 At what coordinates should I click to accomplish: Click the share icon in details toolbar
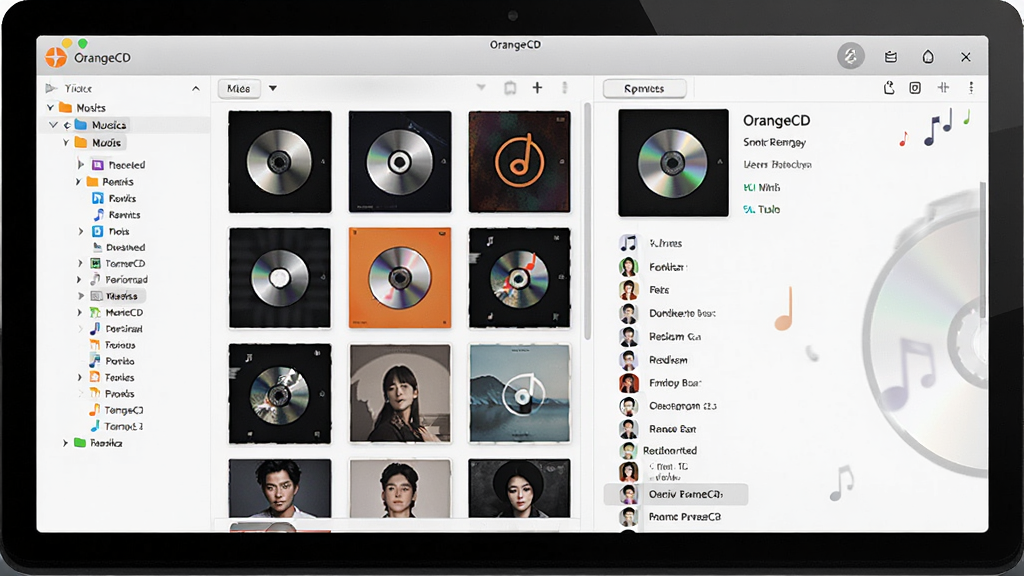click(889, 88)
